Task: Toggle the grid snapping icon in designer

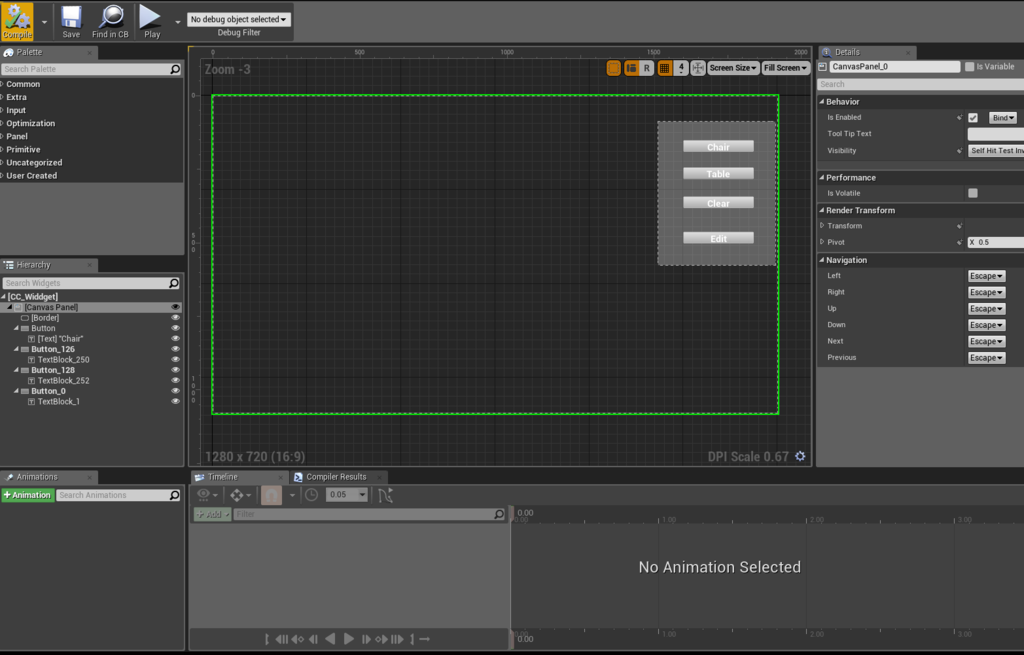Action: [664, 68]
